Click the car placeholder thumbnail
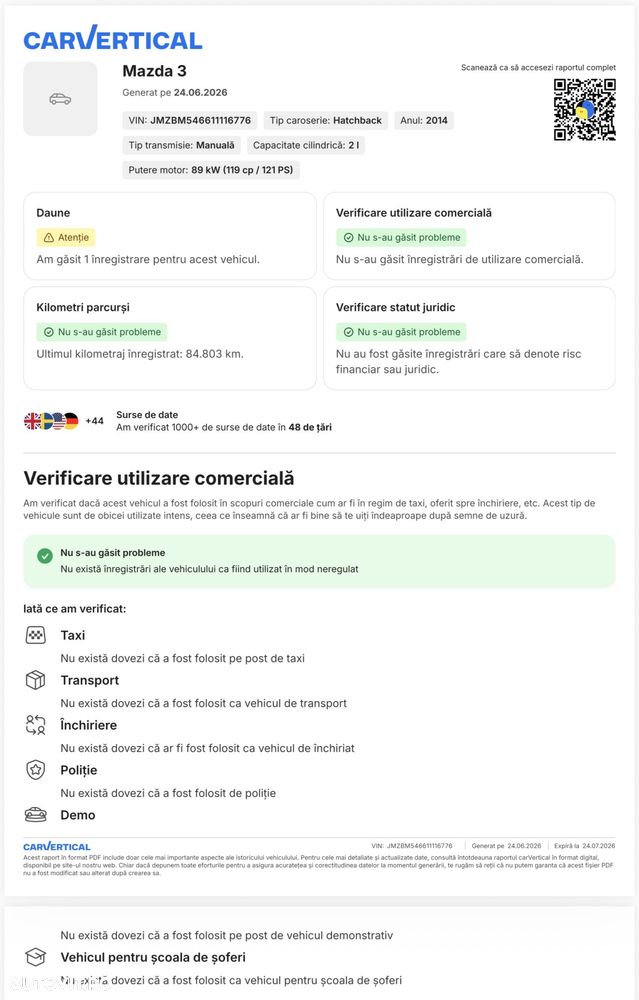 click(x=61, y=99)
